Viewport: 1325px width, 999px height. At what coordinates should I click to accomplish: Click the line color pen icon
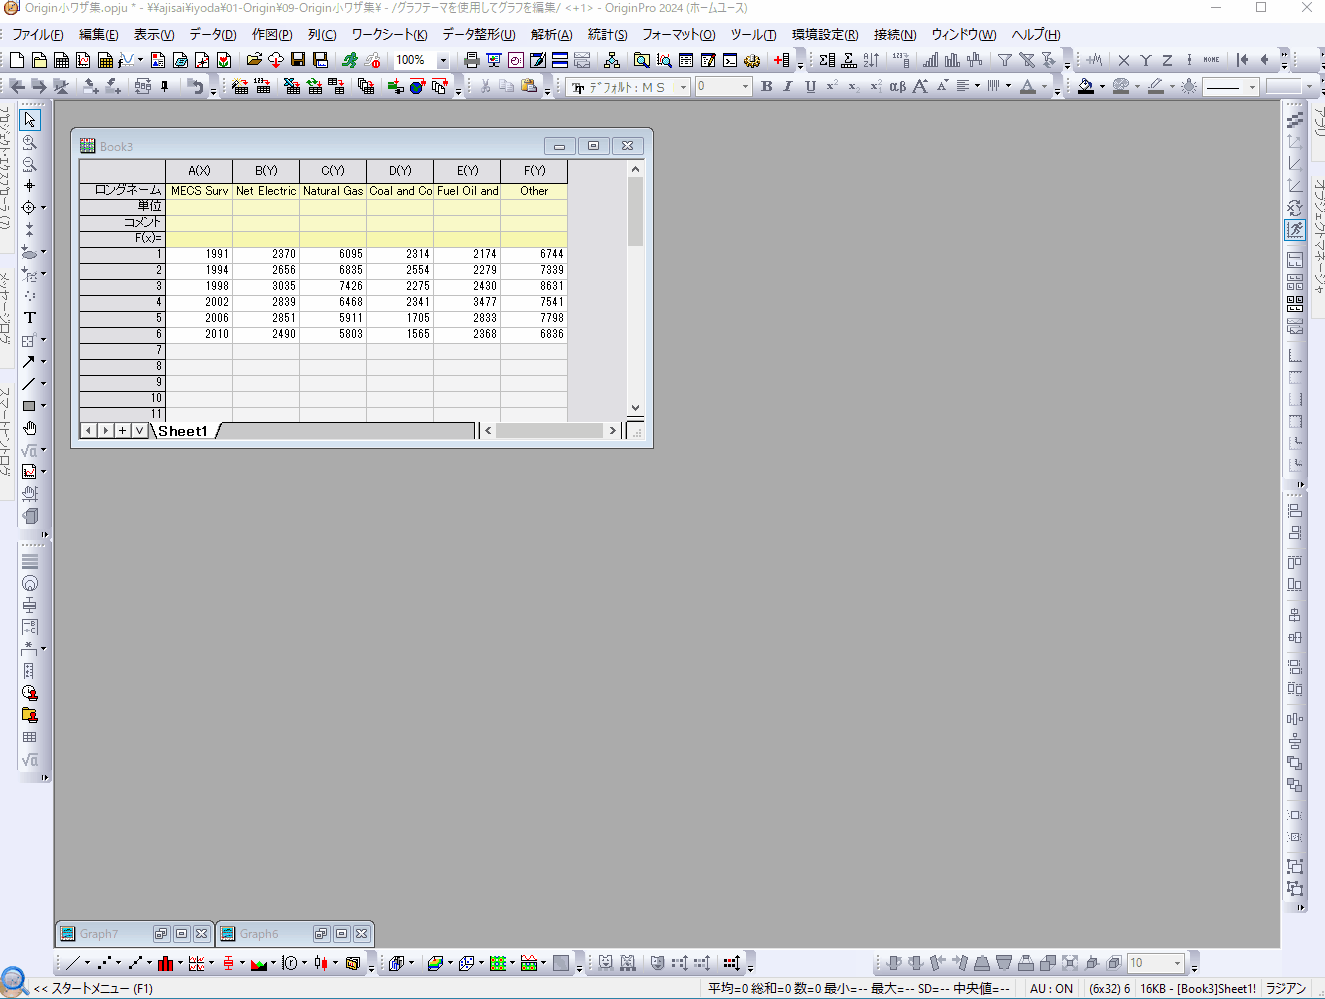[1156, 87]
